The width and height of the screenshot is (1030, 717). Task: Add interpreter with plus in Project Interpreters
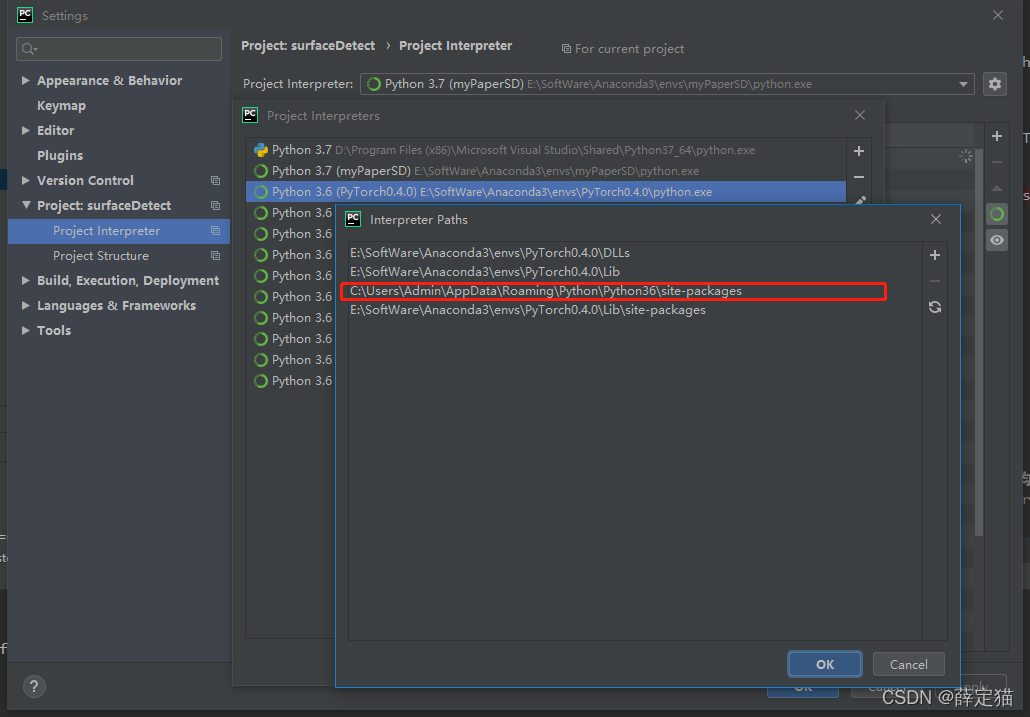[859, 151]
